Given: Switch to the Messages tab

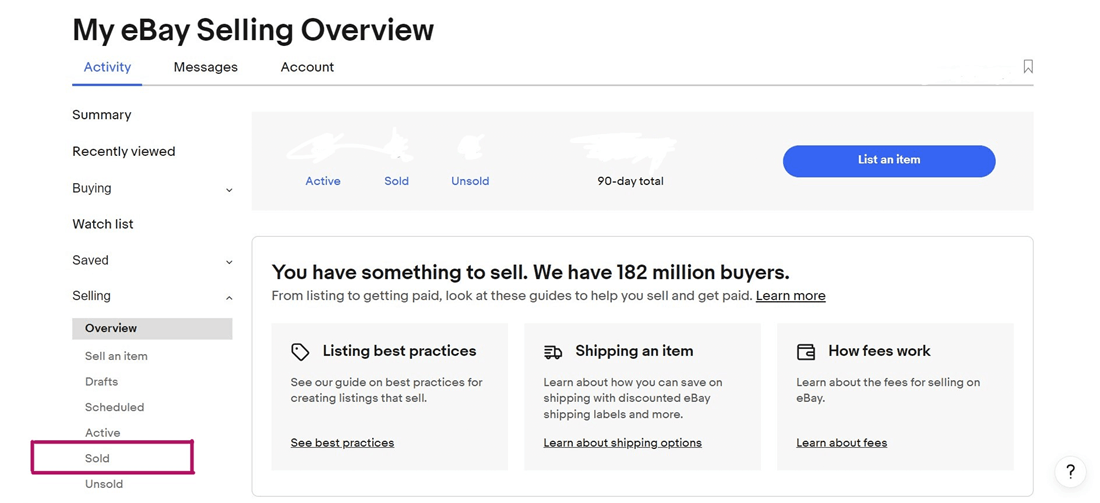Looking at the screenshot, I should (x=206, y=67).
